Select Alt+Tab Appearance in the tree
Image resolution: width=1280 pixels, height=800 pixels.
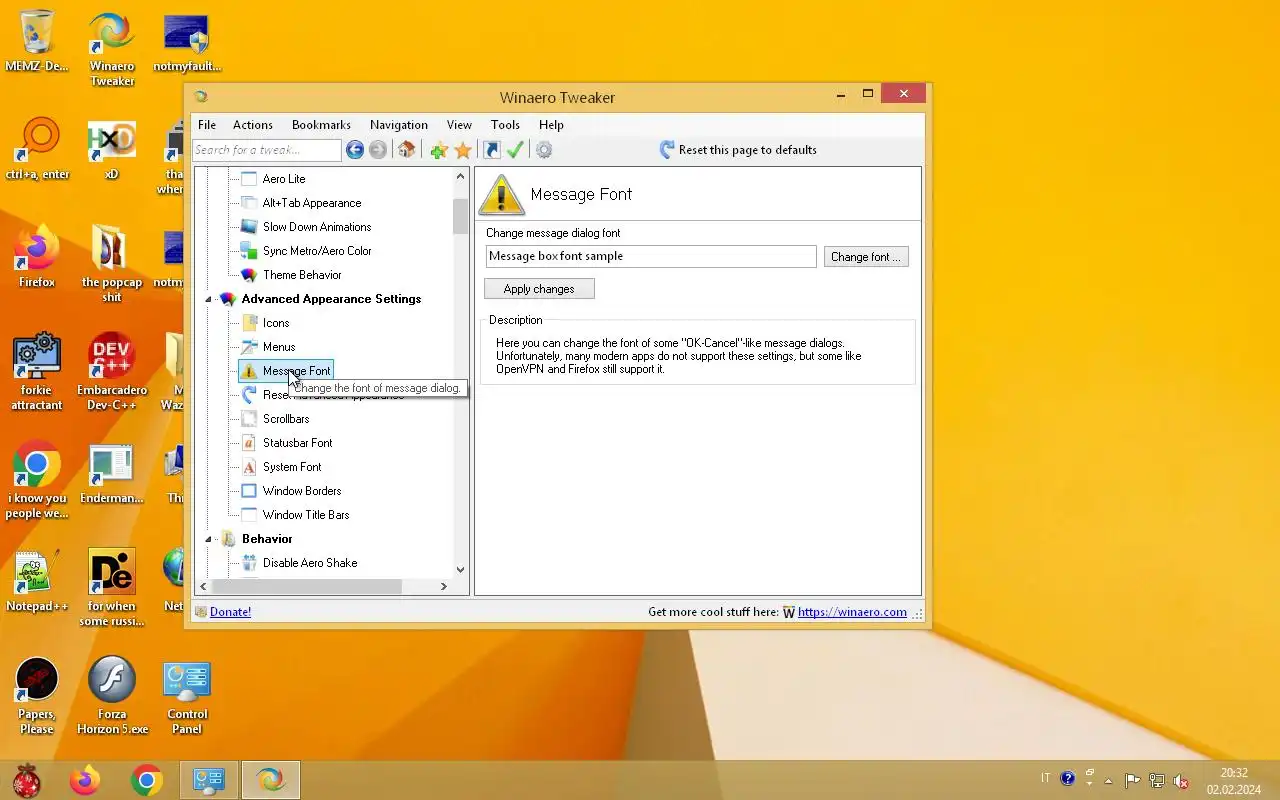coord(312,203)
